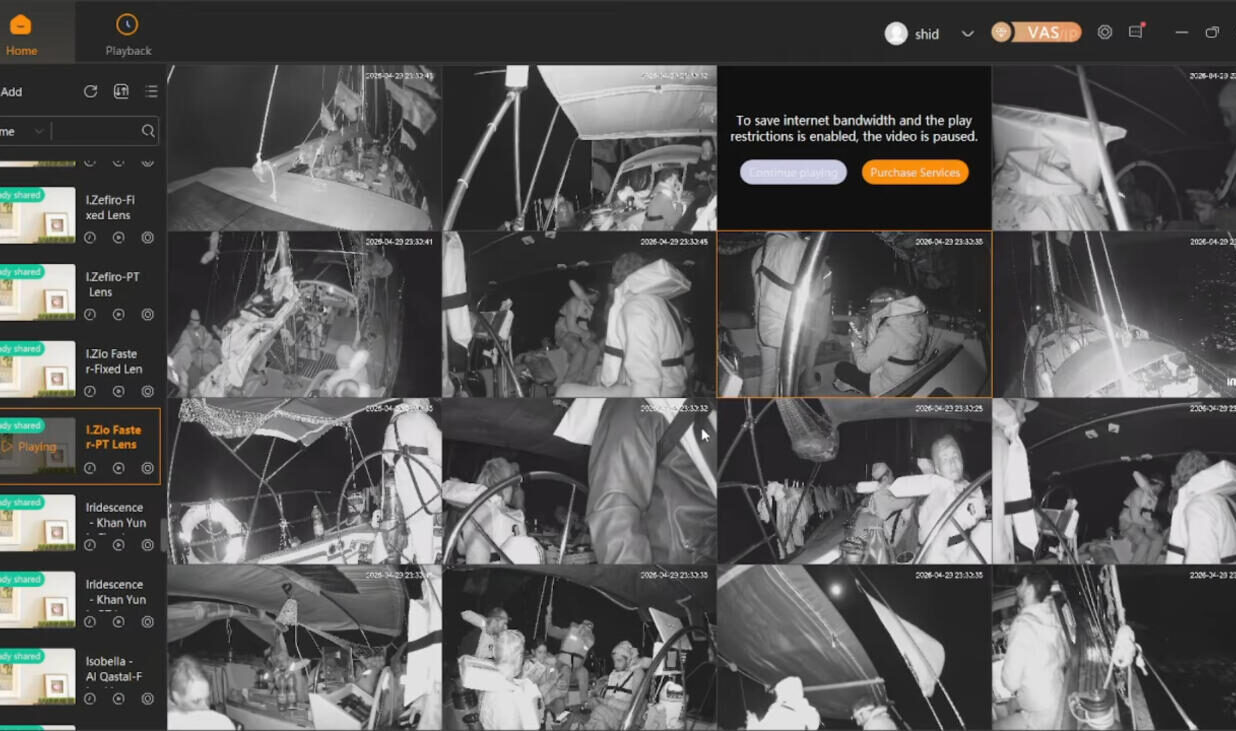Viewport: 1236px width, 731px height.
Task: Click the search magnifier icon
Action: pos(148,131)
